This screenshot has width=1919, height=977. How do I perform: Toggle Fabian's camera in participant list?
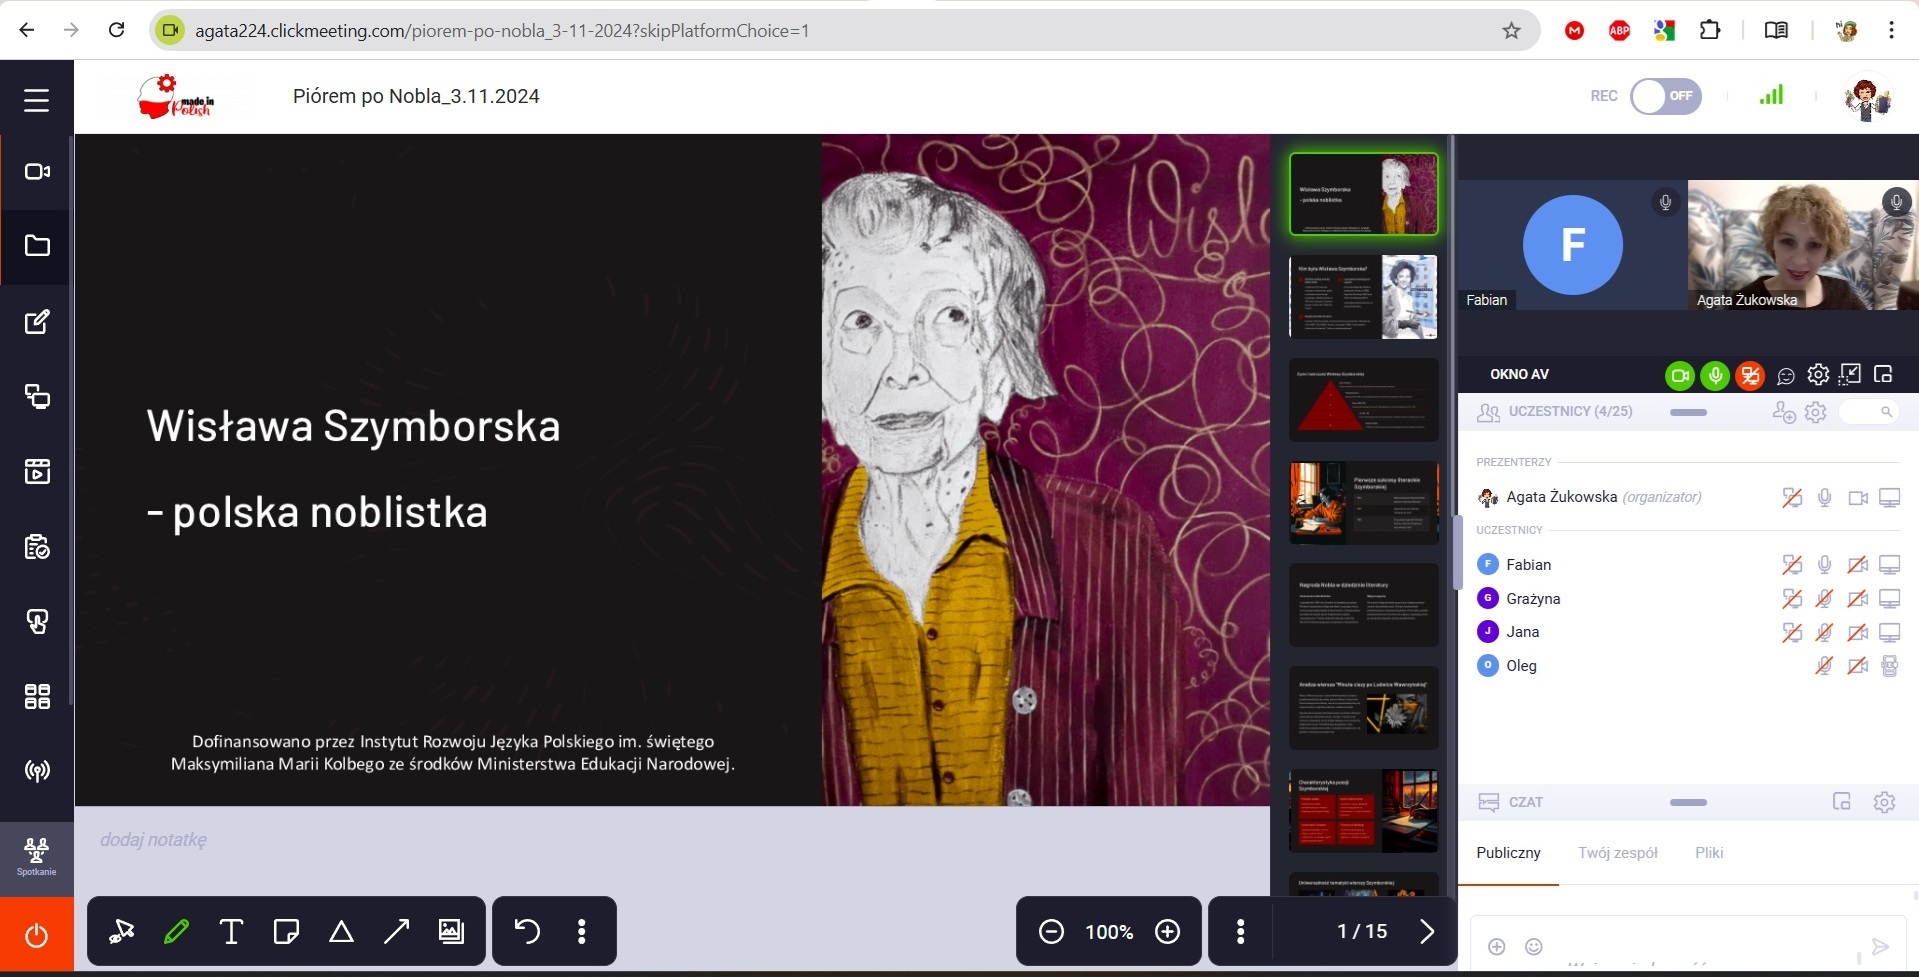coord(1857,565)
